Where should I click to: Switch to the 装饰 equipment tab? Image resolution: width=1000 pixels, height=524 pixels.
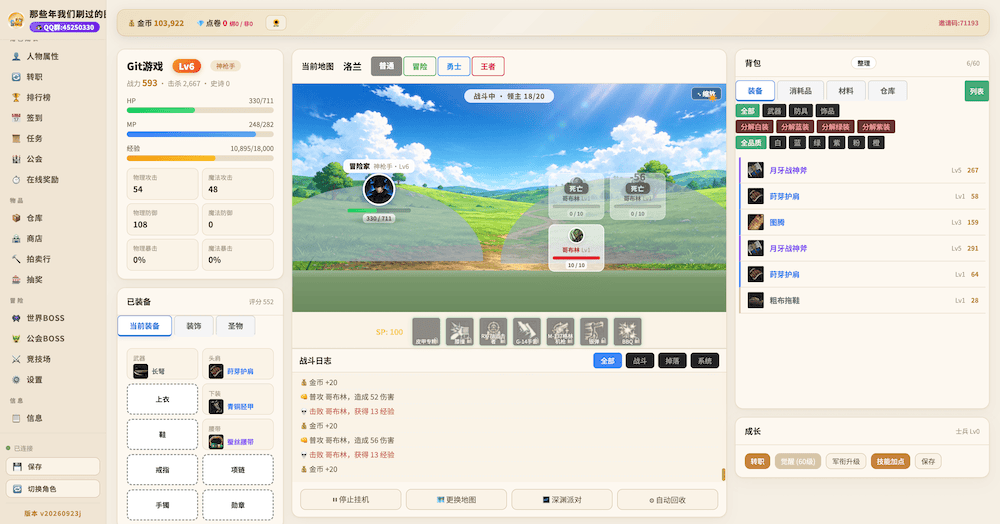pyautogui.click(x=194, y=326)
